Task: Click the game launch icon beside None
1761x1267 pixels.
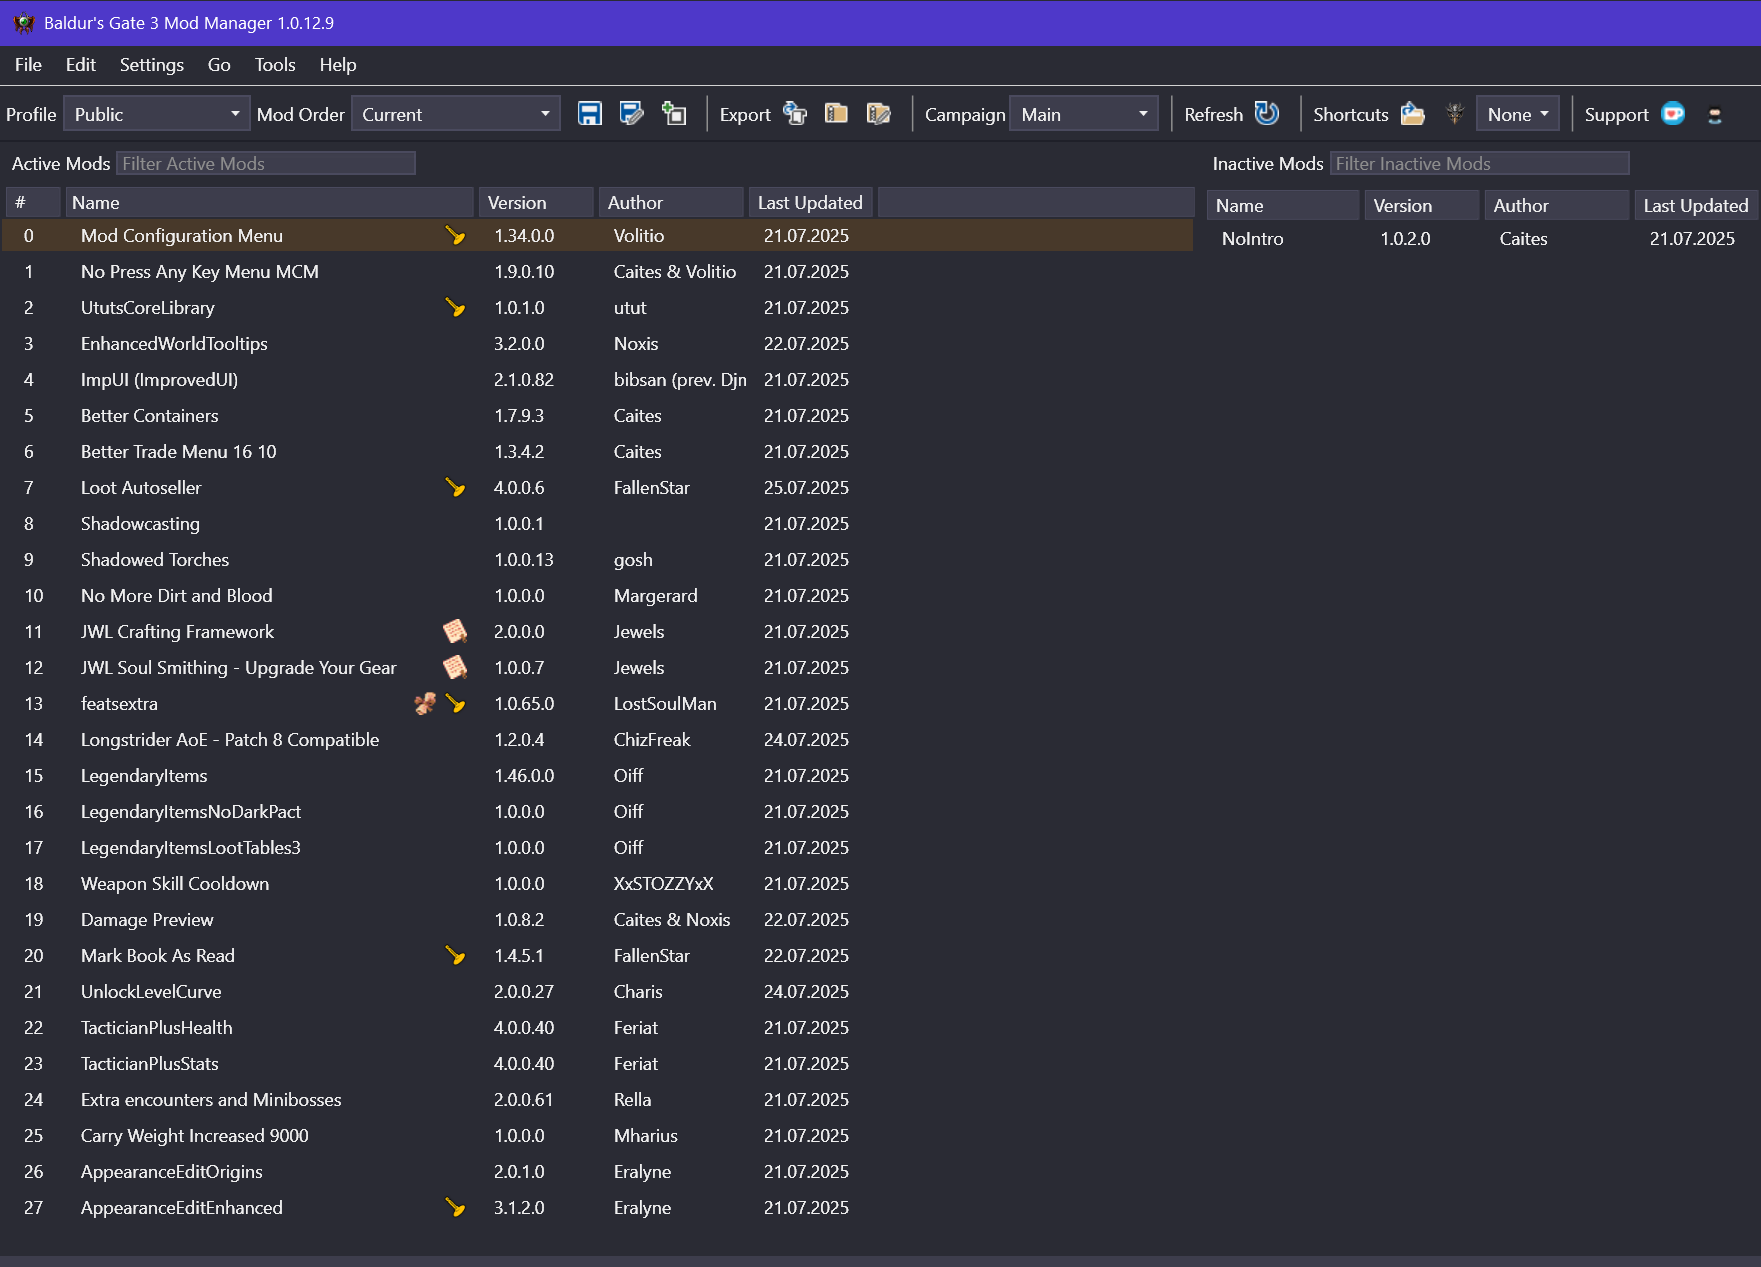Action: click(x=1455, y=114)
